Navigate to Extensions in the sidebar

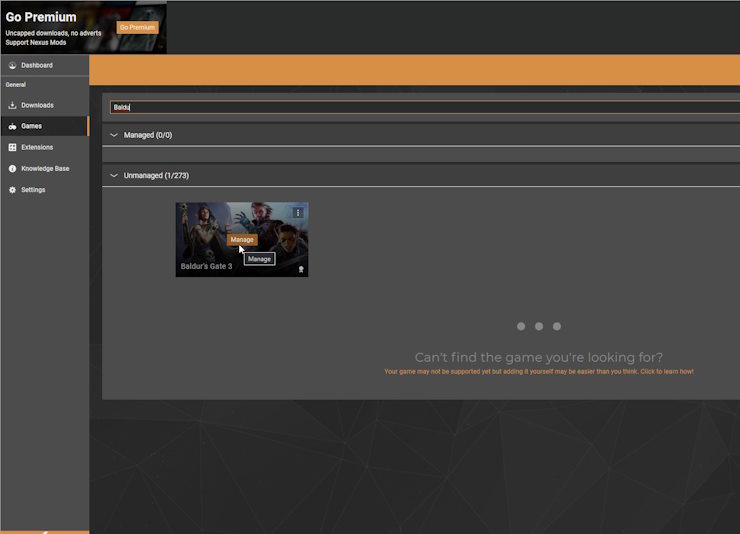[37, 147]
